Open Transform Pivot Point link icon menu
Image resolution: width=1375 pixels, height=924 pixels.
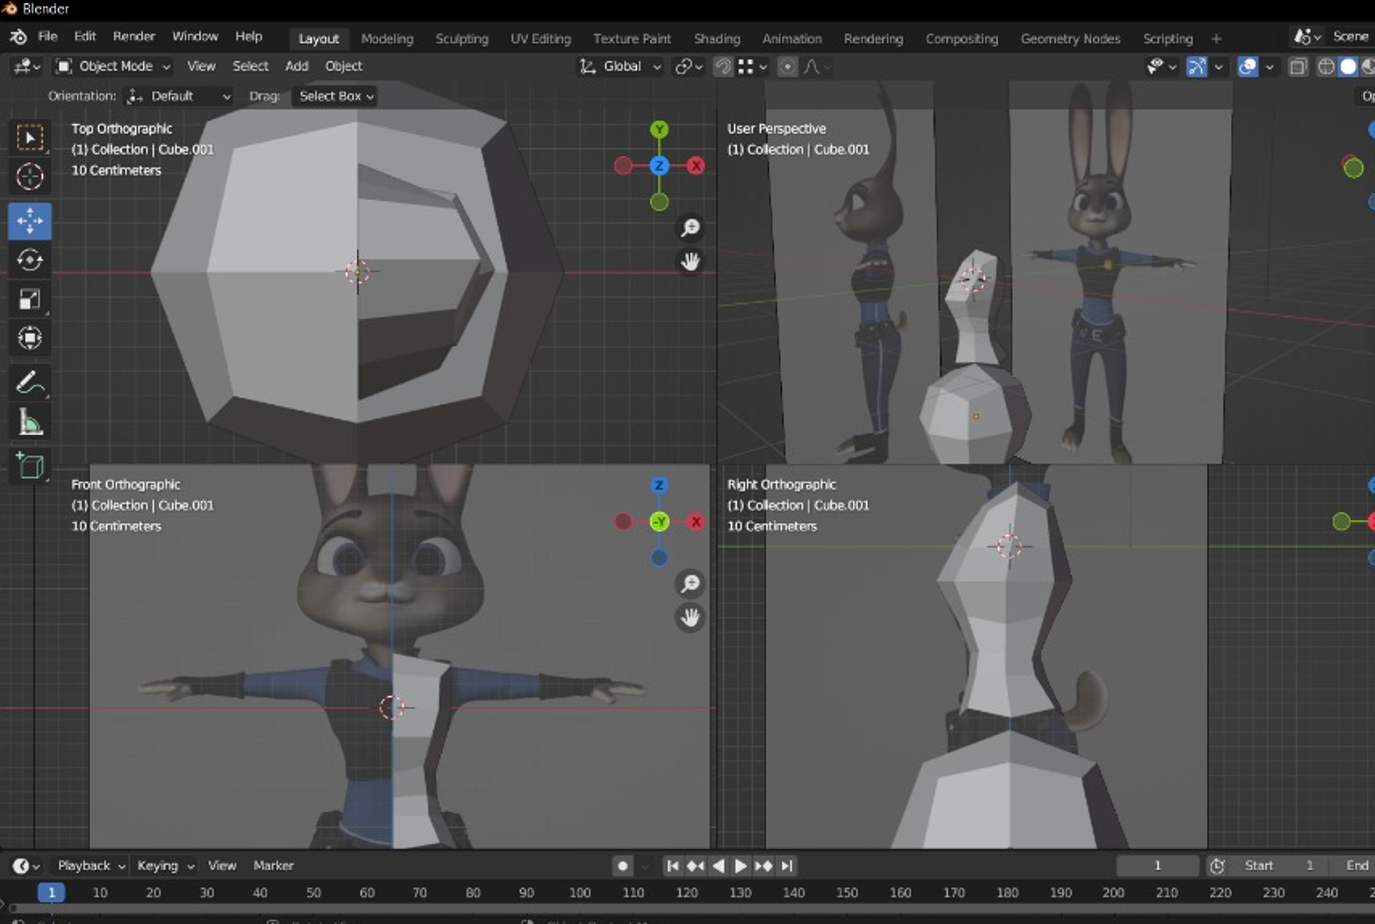pyautogui.click(x=688, y=66)
